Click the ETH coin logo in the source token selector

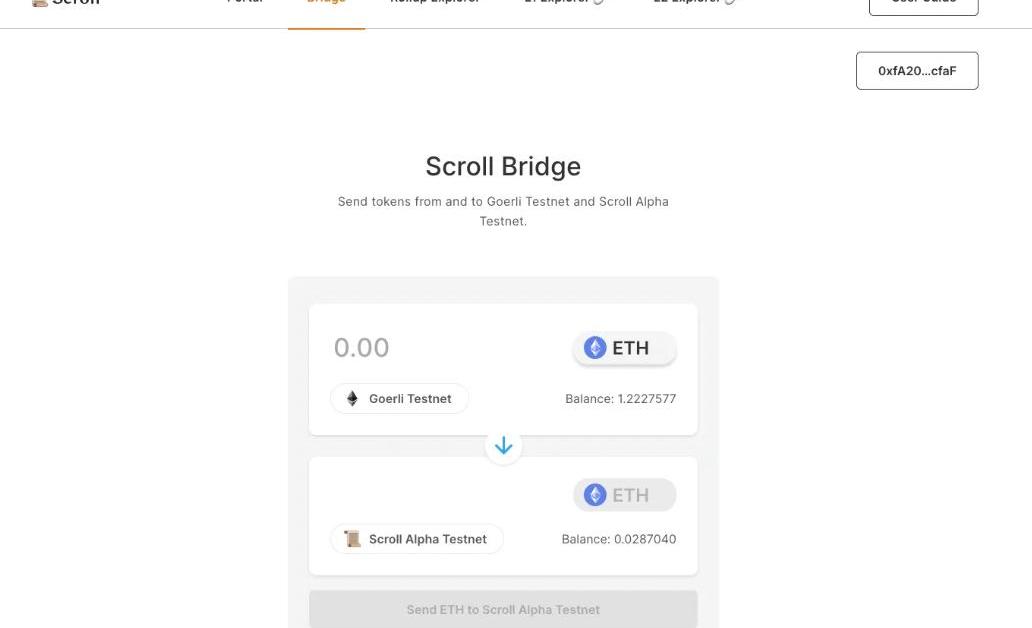[x=595, y=348]
